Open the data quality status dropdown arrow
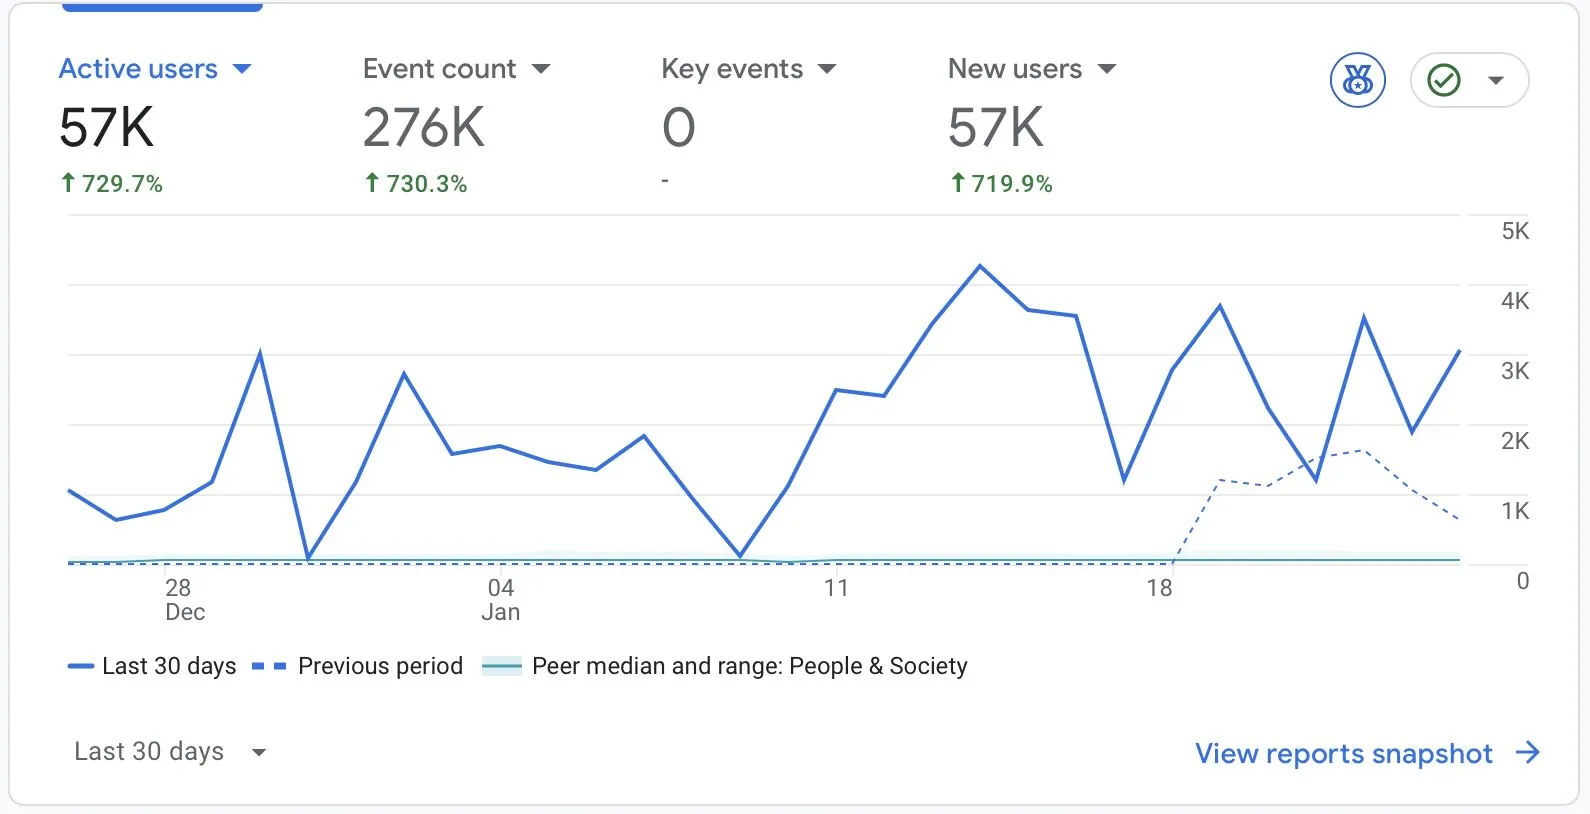This screenshot has width=1590, height=814. click(1496, 81)
